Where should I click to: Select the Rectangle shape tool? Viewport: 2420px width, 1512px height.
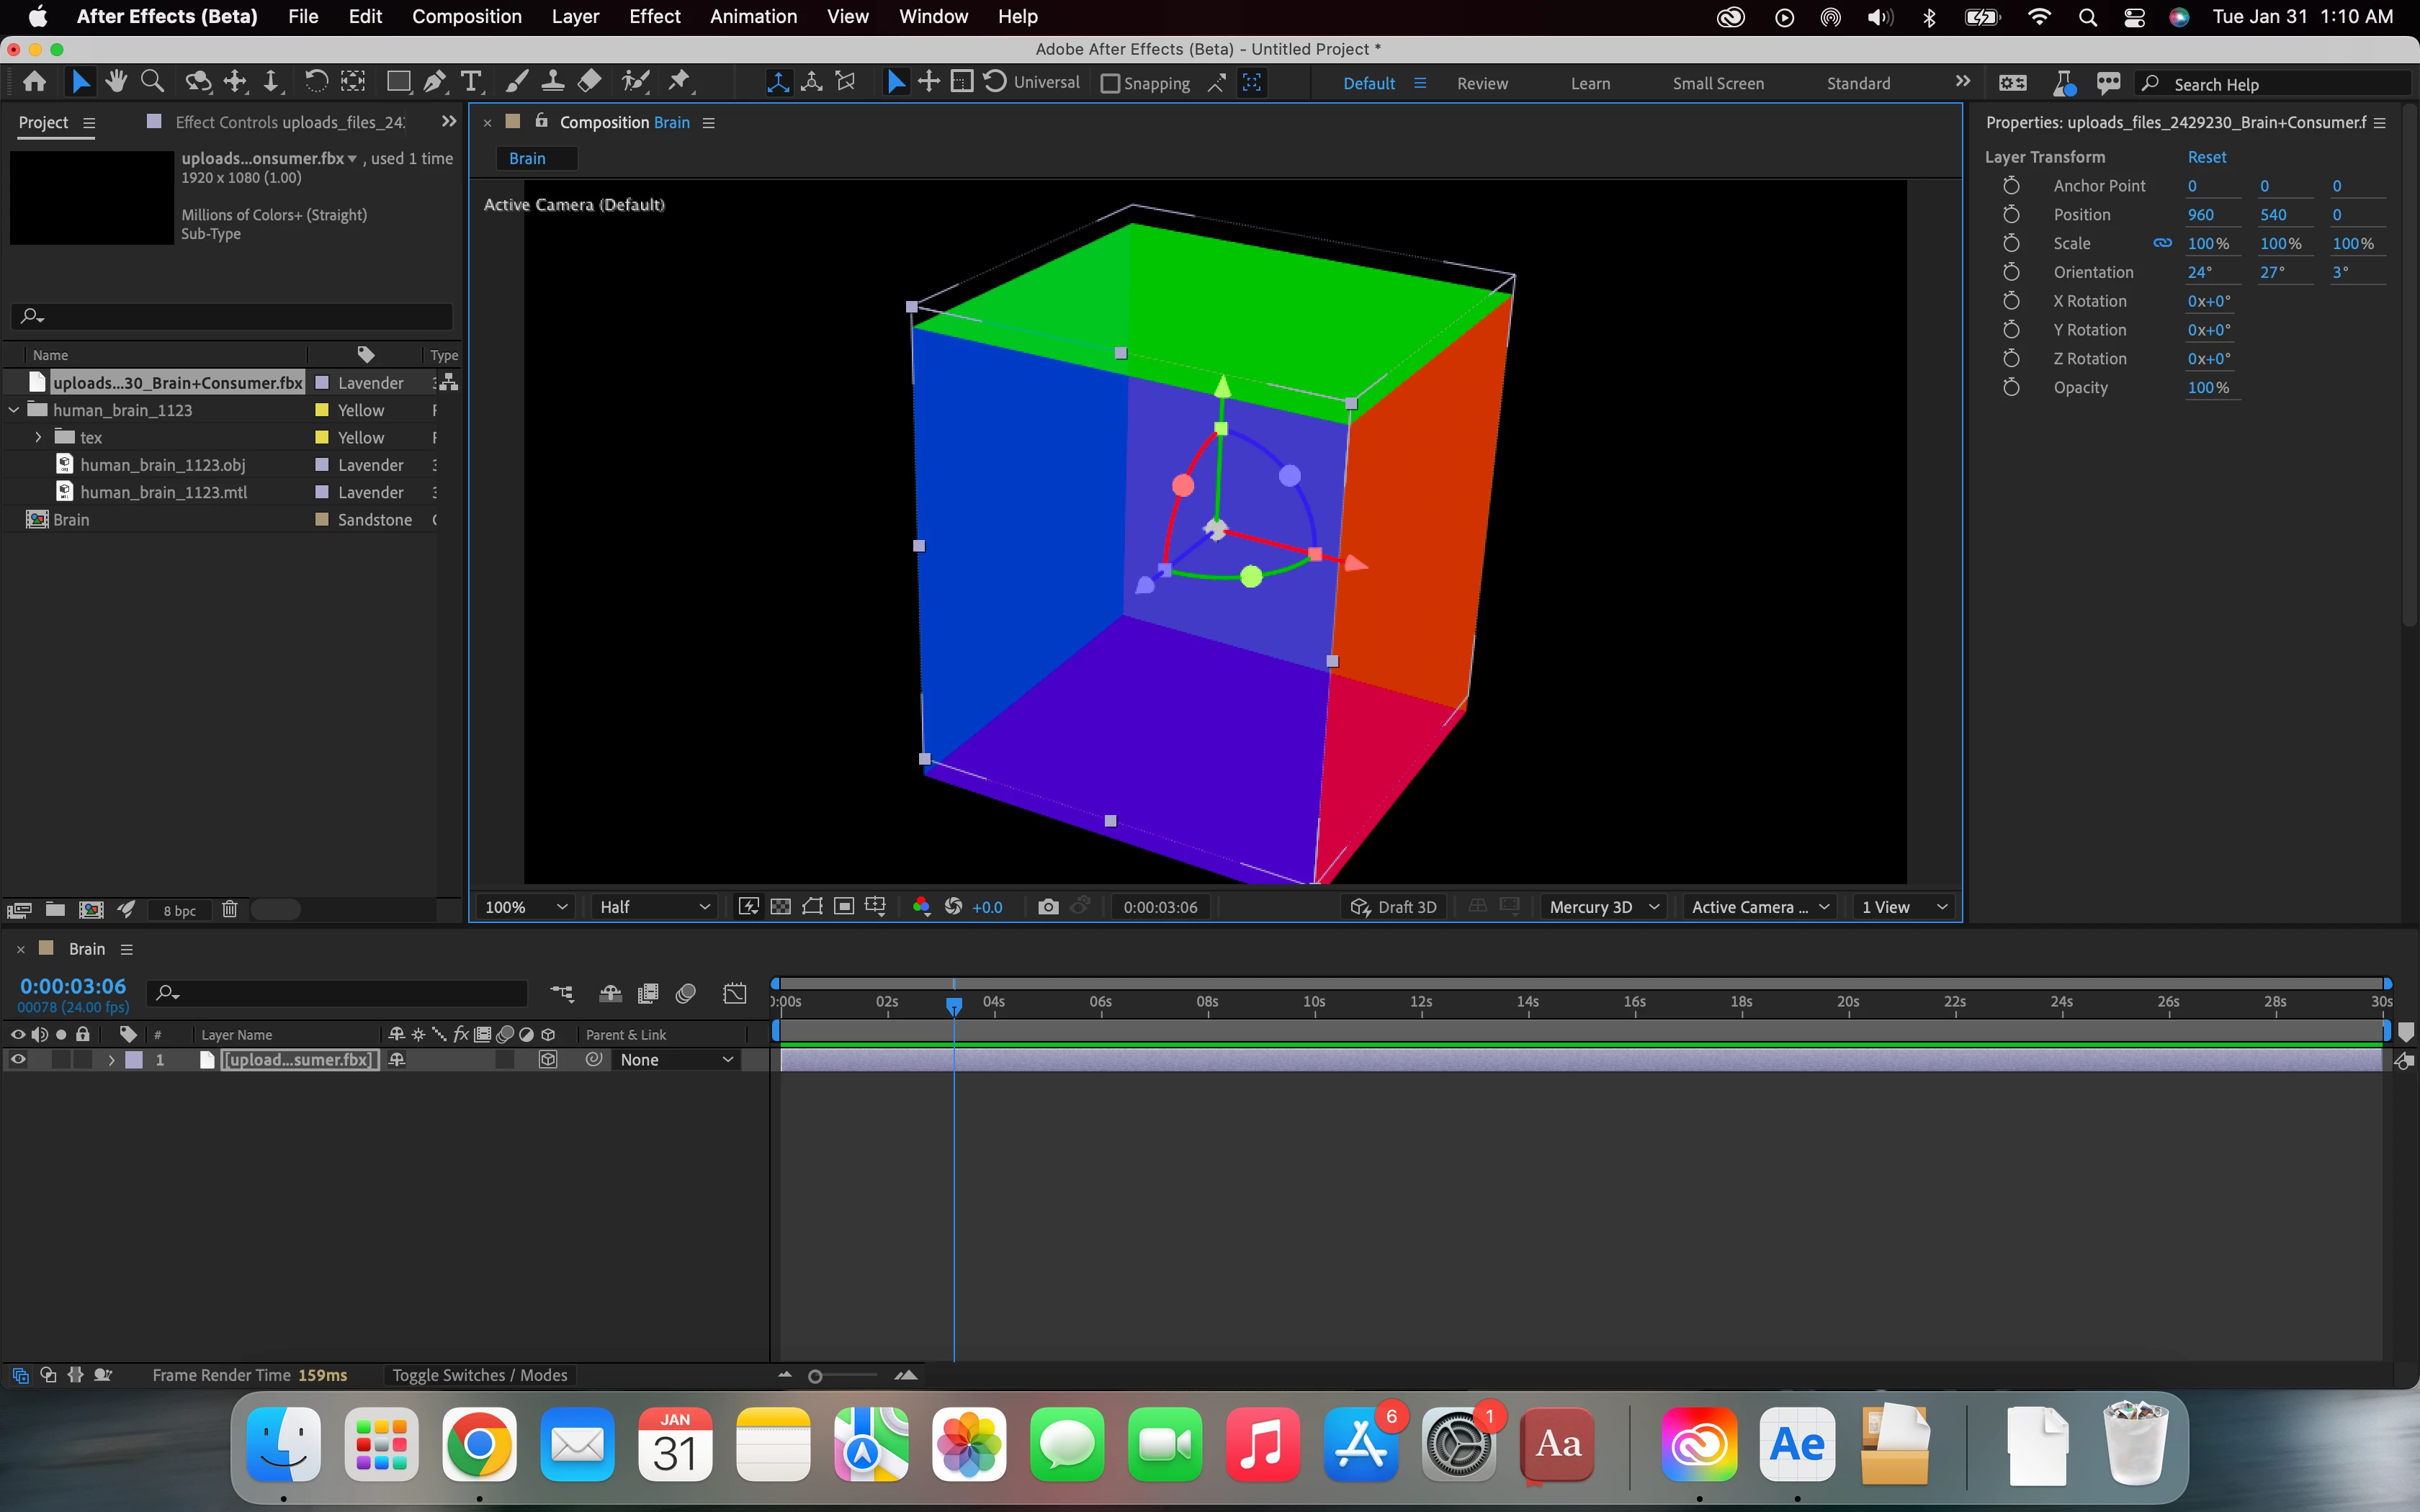(398, 82)
